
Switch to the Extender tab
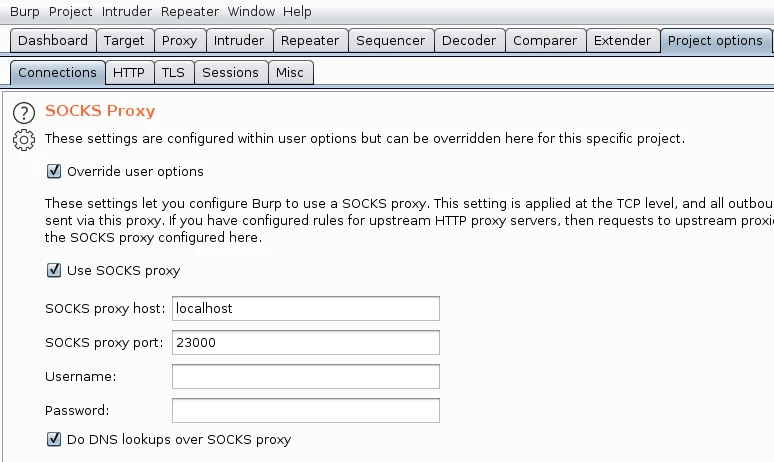pyautogui.click(x=622, y=40)
